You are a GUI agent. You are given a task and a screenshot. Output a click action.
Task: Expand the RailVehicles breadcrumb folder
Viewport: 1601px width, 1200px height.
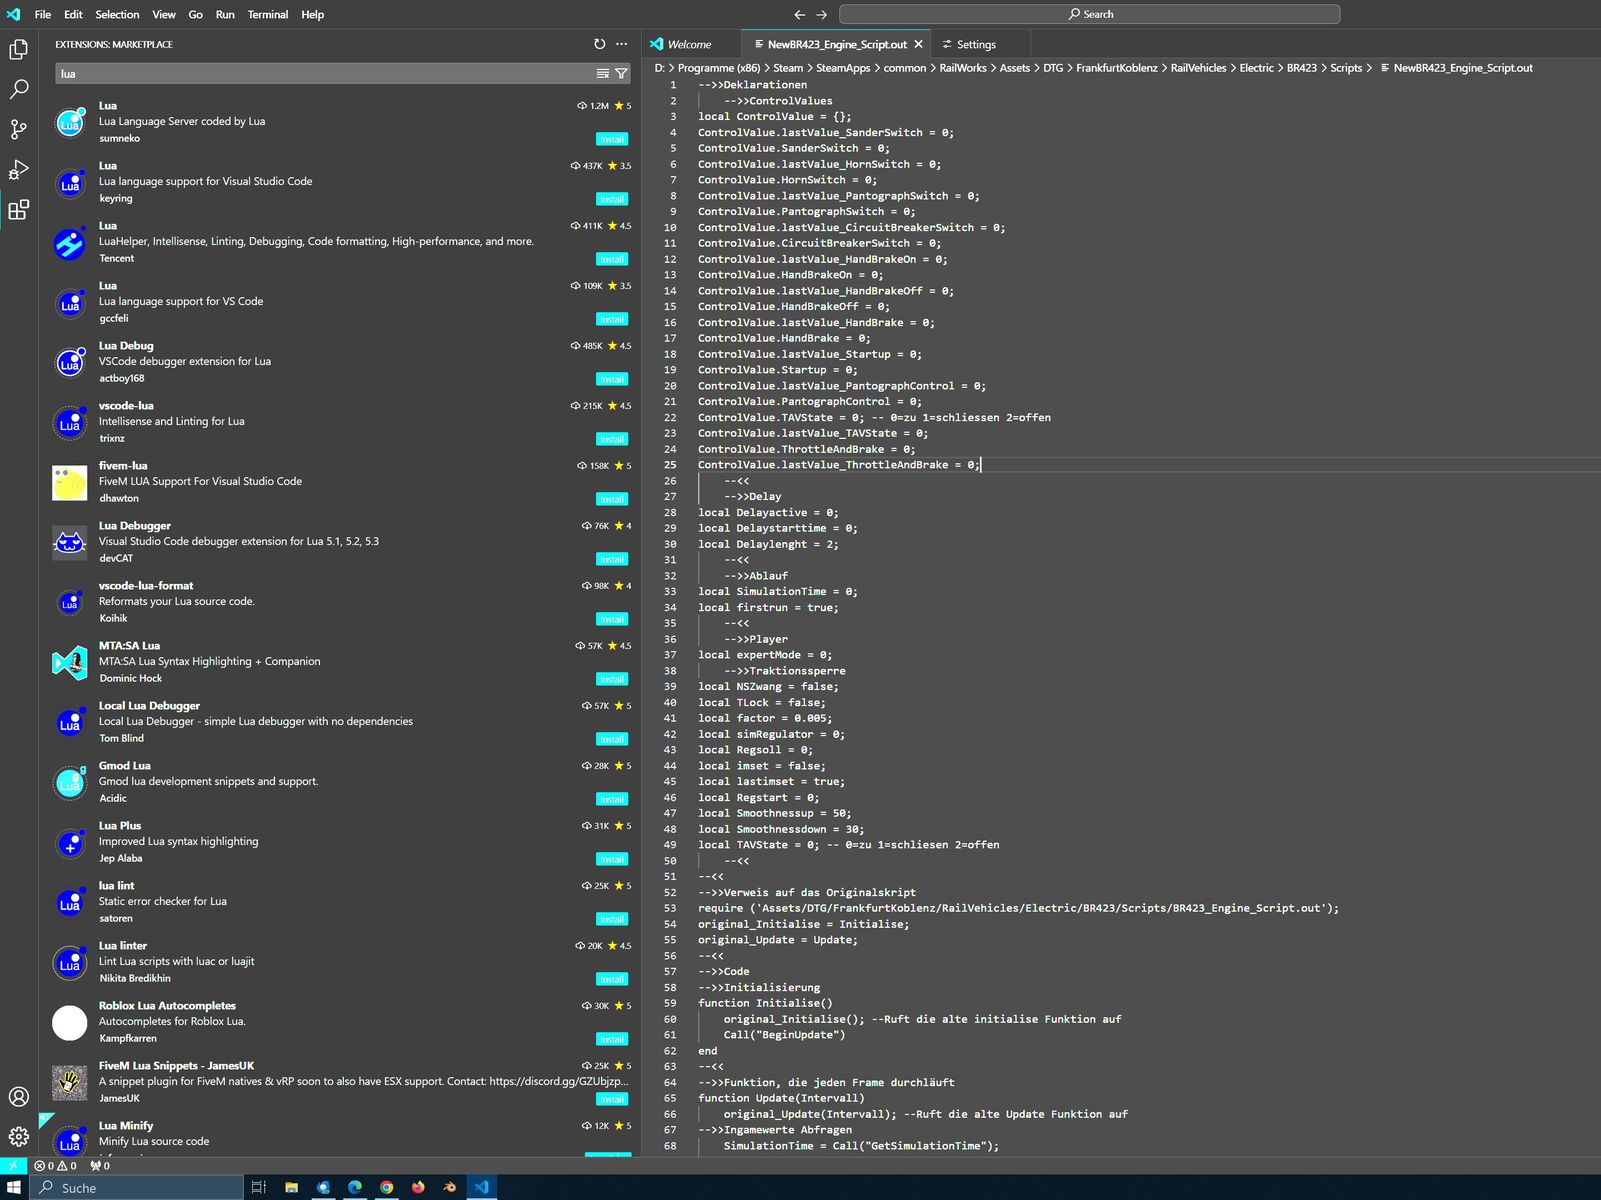[1198, 68]
